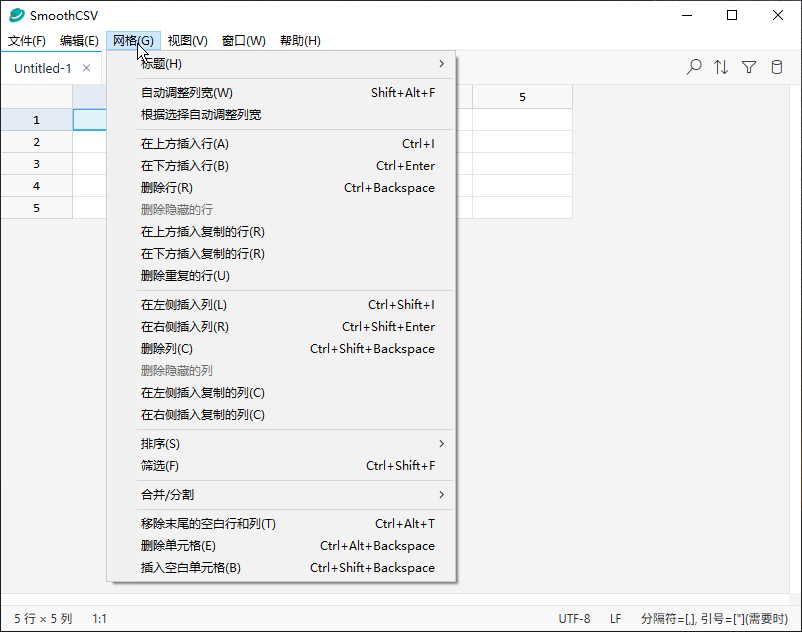802x632 pixels.
Task: Choose 在上方插入行(A) from menu
Action: [x=185, y=144]
